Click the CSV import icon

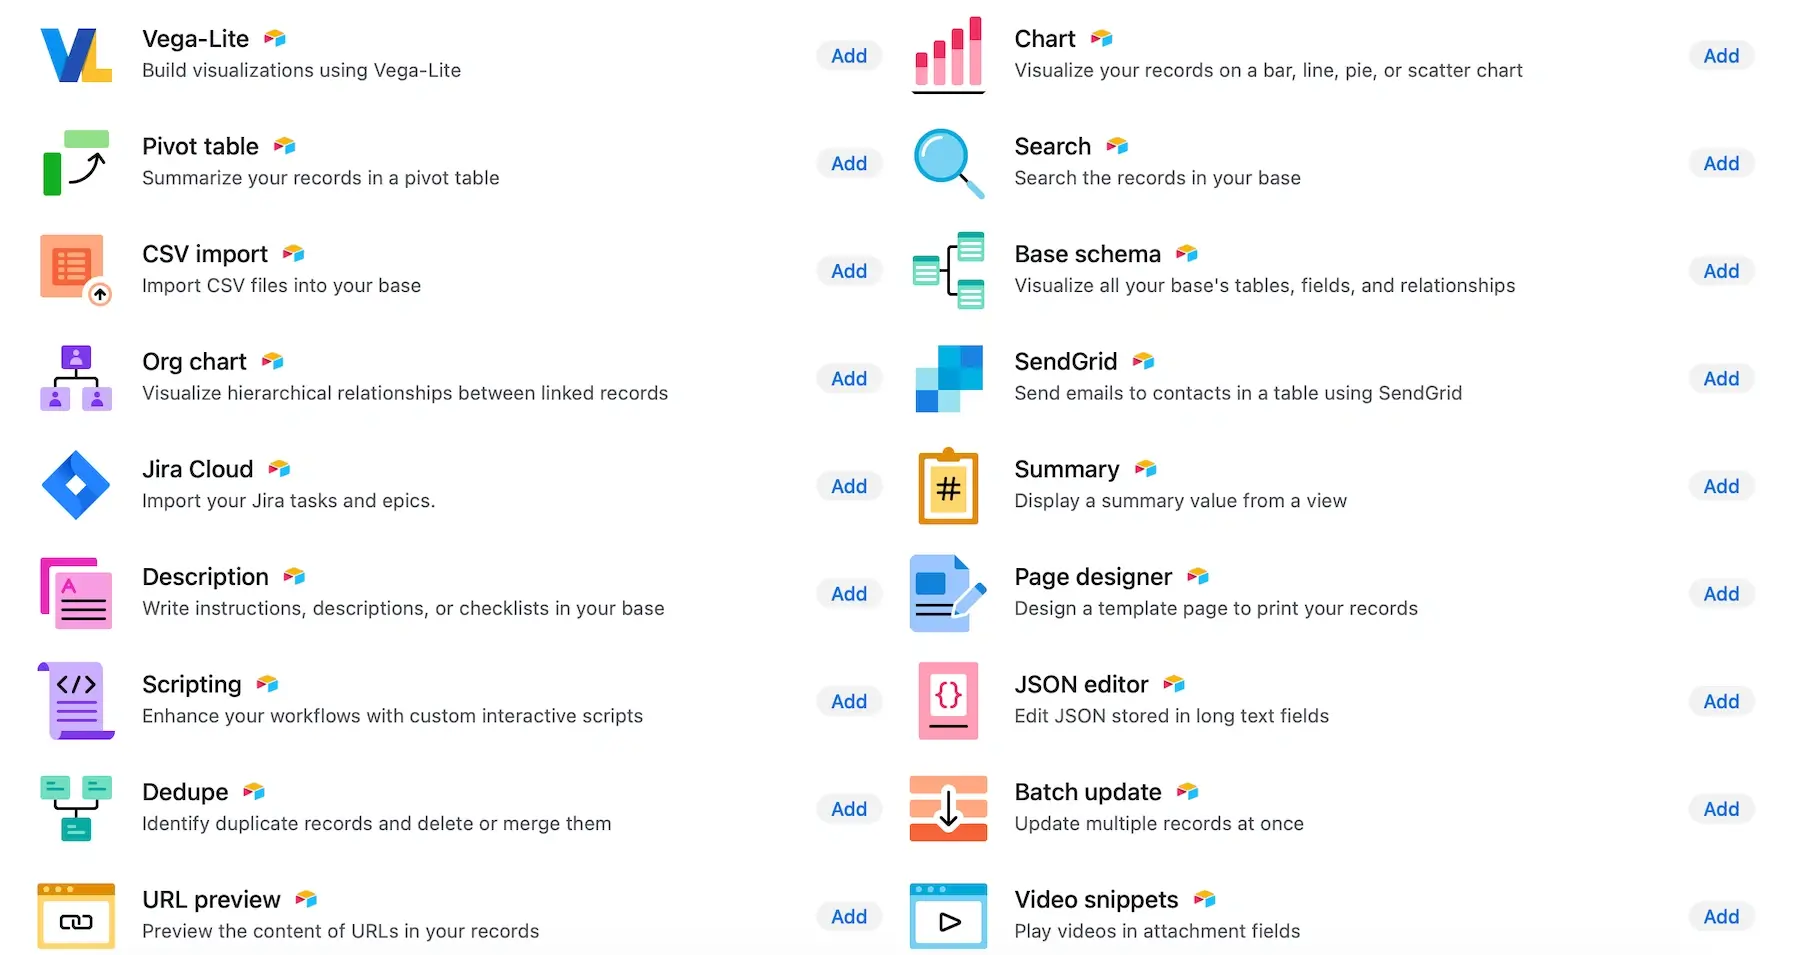coord(73,270)
